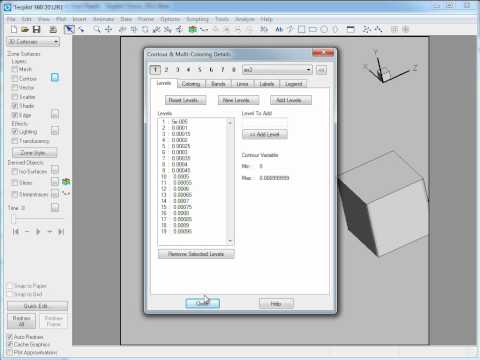
Task: Switch to the Lines tab
Action: pyautogui.click(x=242, y=84)
